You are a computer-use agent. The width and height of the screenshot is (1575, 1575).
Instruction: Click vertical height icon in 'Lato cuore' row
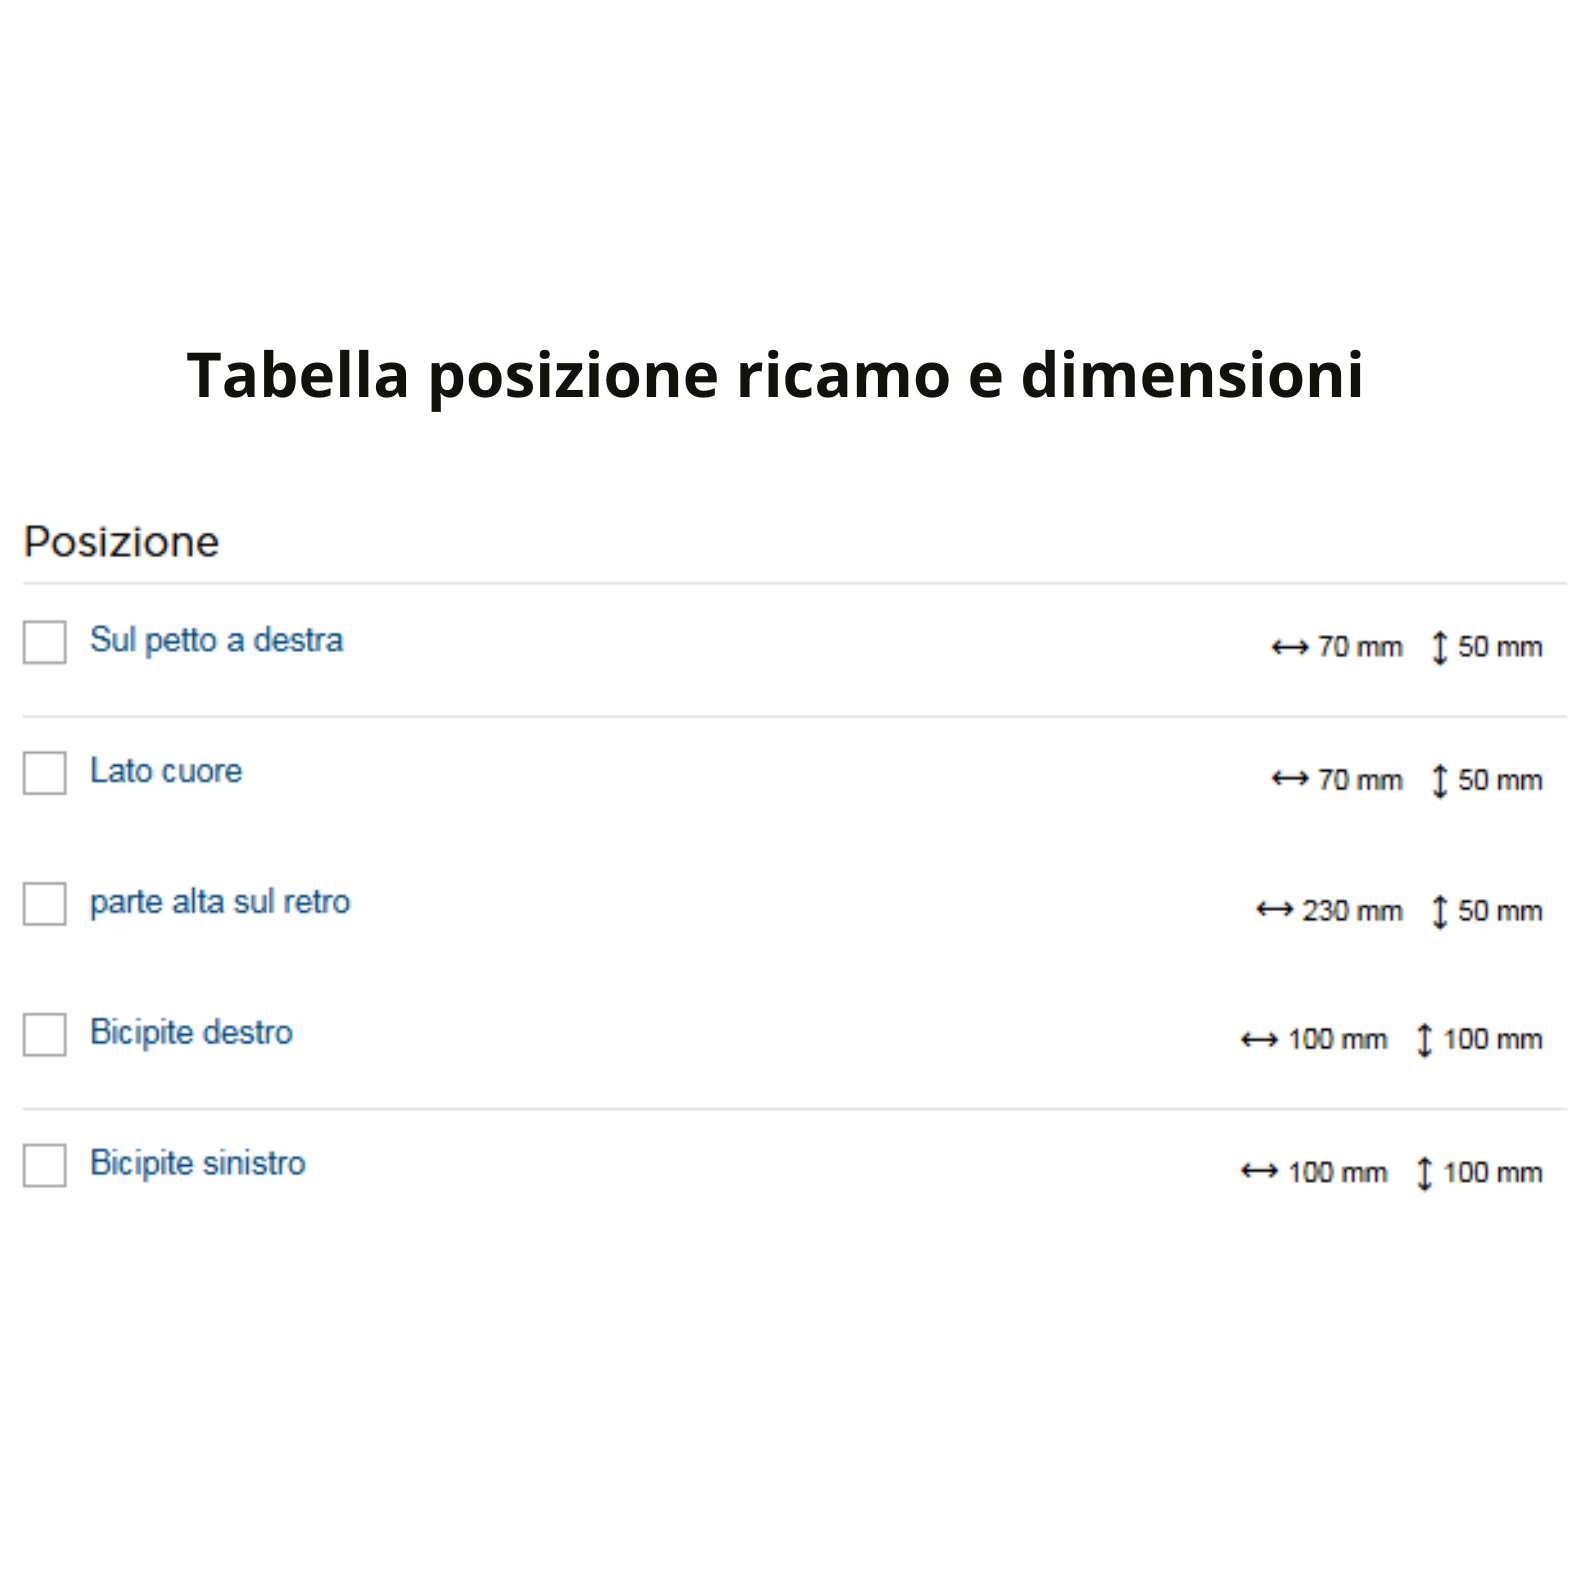click(1439, 781)
